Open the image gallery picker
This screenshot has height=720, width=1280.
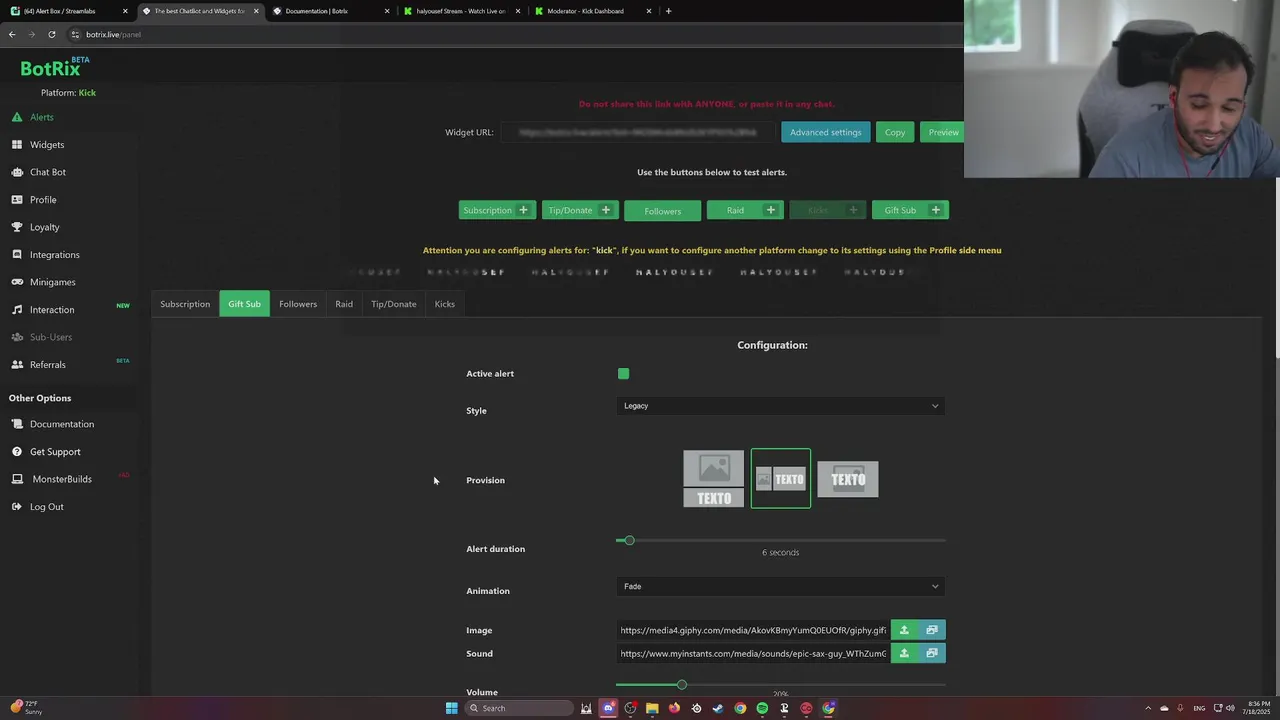tap(932, 630)
